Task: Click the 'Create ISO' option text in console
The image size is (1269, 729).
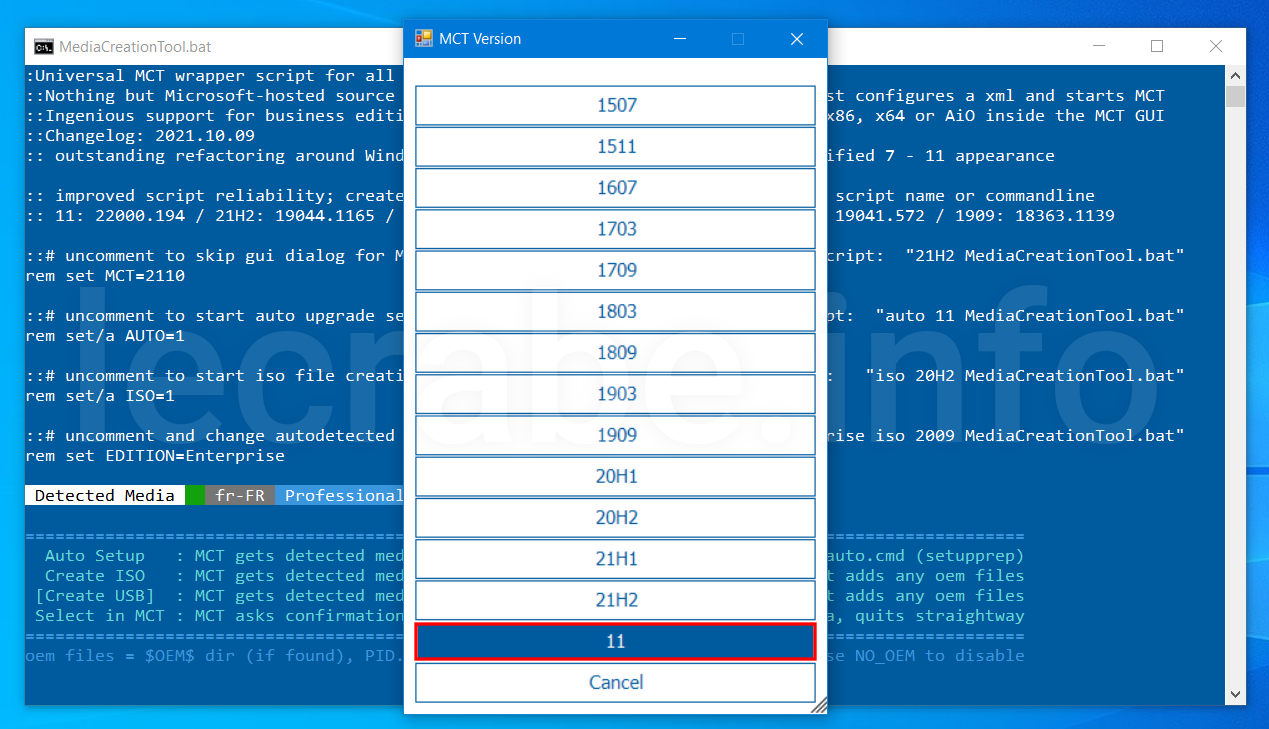Action: click(x=95, y=575)
